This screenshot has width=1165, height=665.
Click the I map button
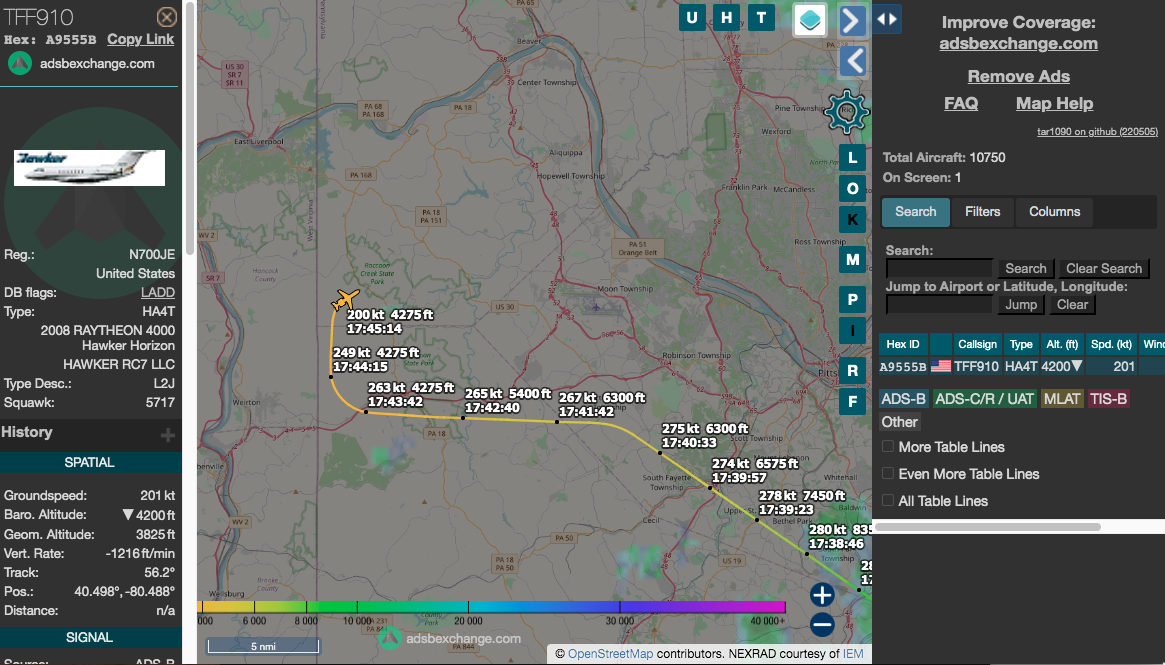click(x=852, y=331)
